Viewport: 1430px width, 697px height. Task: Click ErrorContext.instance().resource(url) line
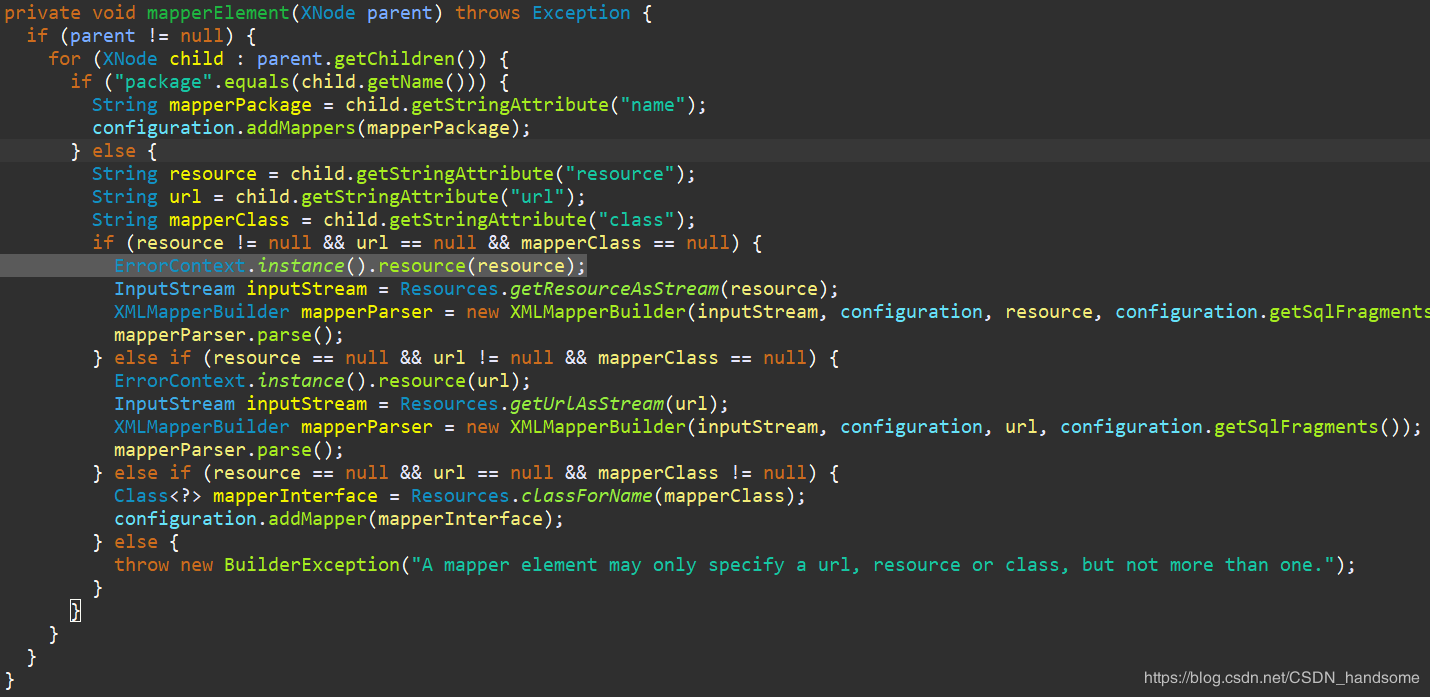[322, 381]
